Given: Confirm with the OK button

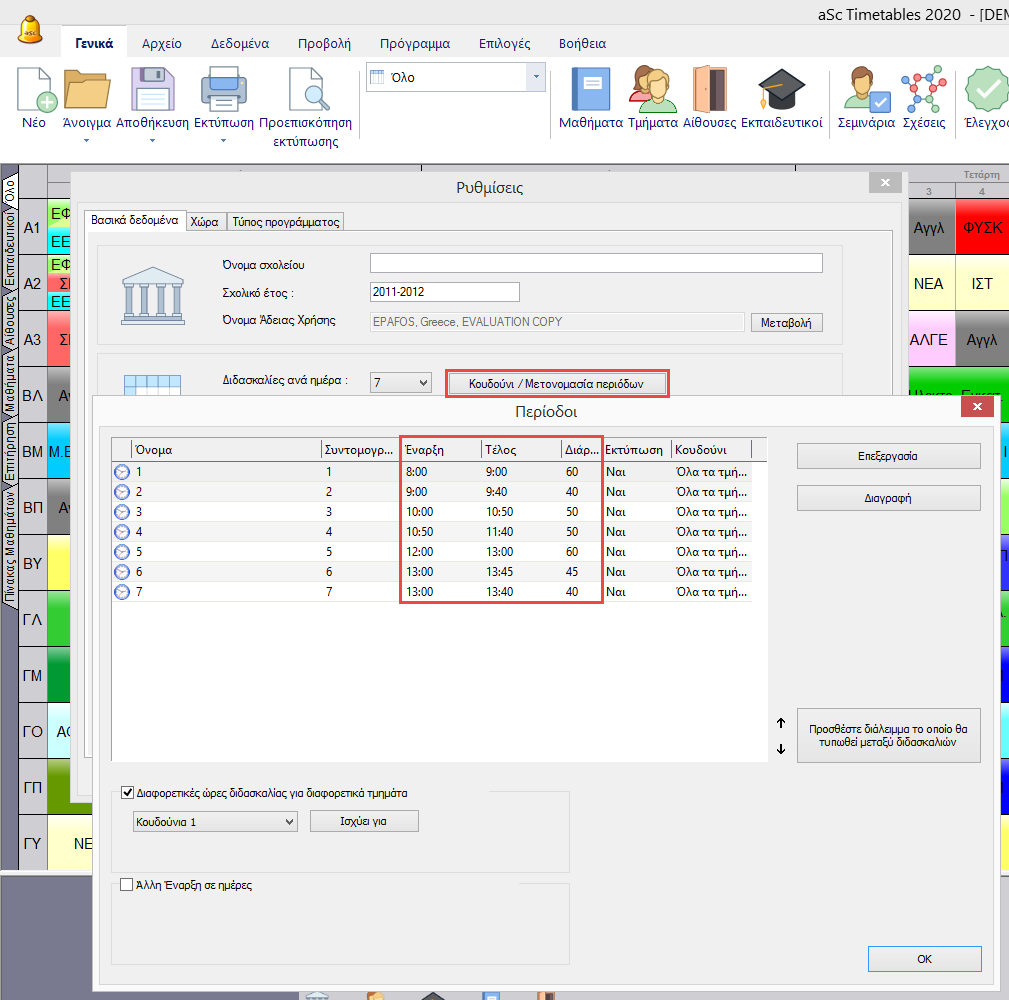Looking at the screenshot, I should pos(924,959).
